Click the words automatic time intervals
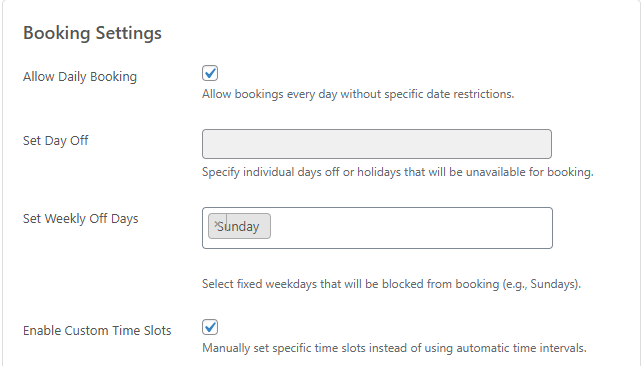The height and width of the screenshot is (366, 642). point(520,348)
